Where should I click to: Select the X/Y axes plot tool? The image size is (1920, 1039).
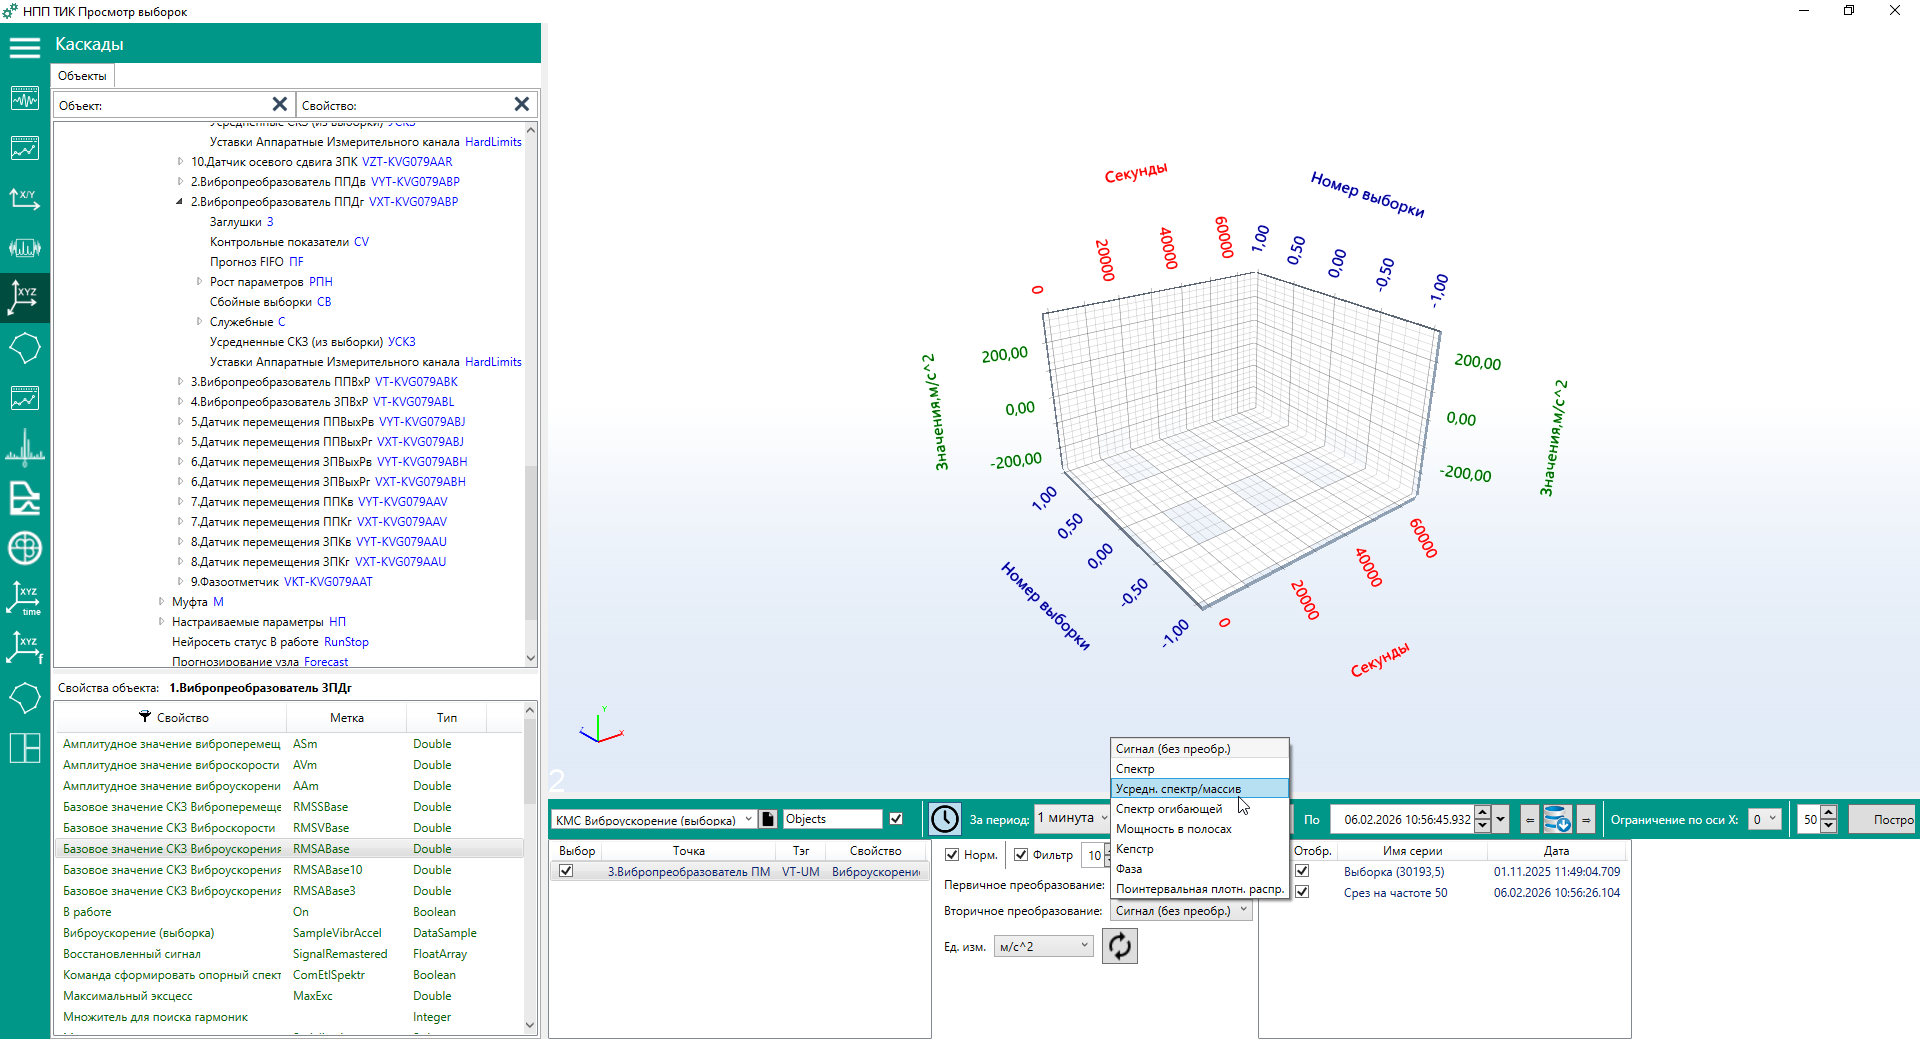[x=25, y=198]
